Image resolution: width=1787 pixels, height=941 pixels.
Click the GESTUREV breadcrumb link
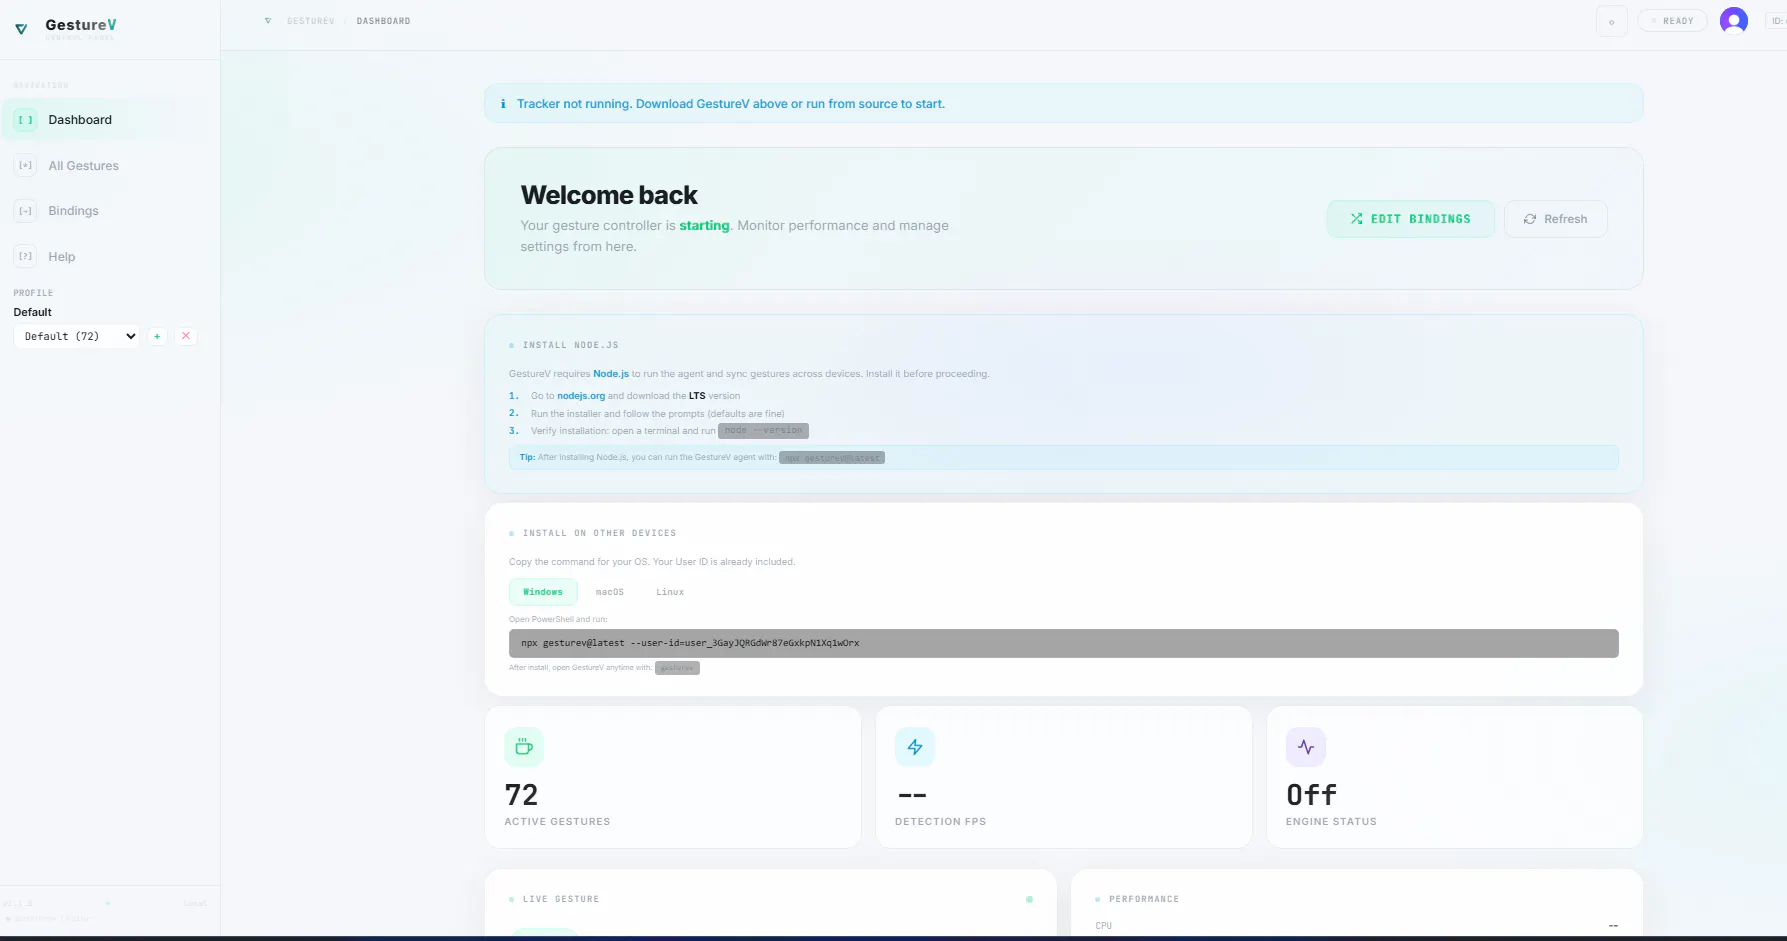coord(311,21)
